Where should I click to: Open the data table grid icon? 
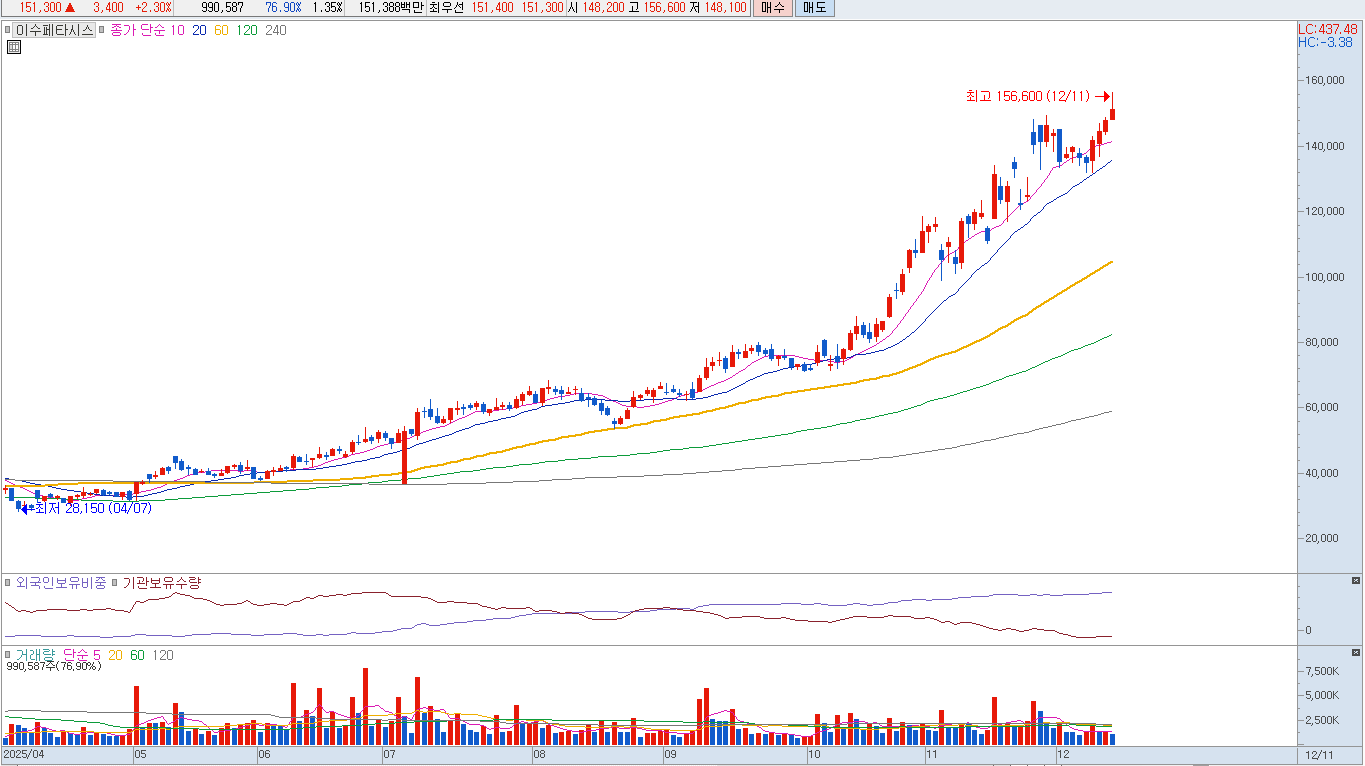point(14,47)
